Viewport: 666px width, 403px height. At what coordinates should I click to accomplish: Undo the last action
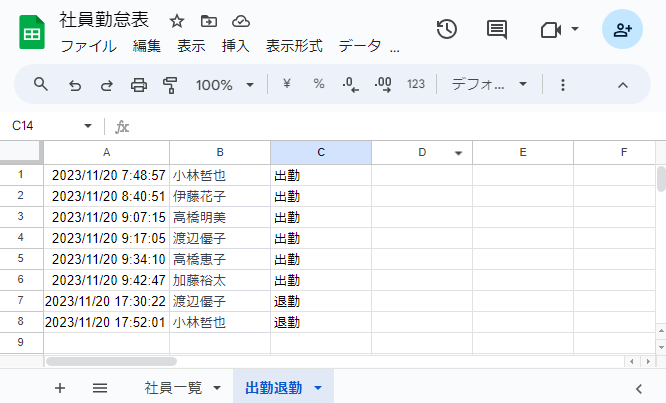(75, 85)
